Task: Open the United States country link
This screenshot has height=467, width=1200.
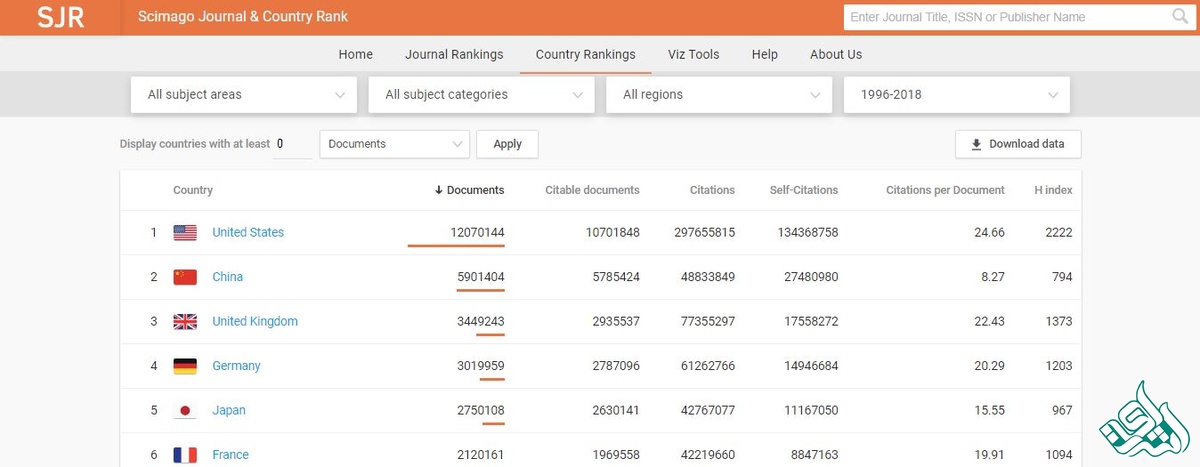Action: 248,232
